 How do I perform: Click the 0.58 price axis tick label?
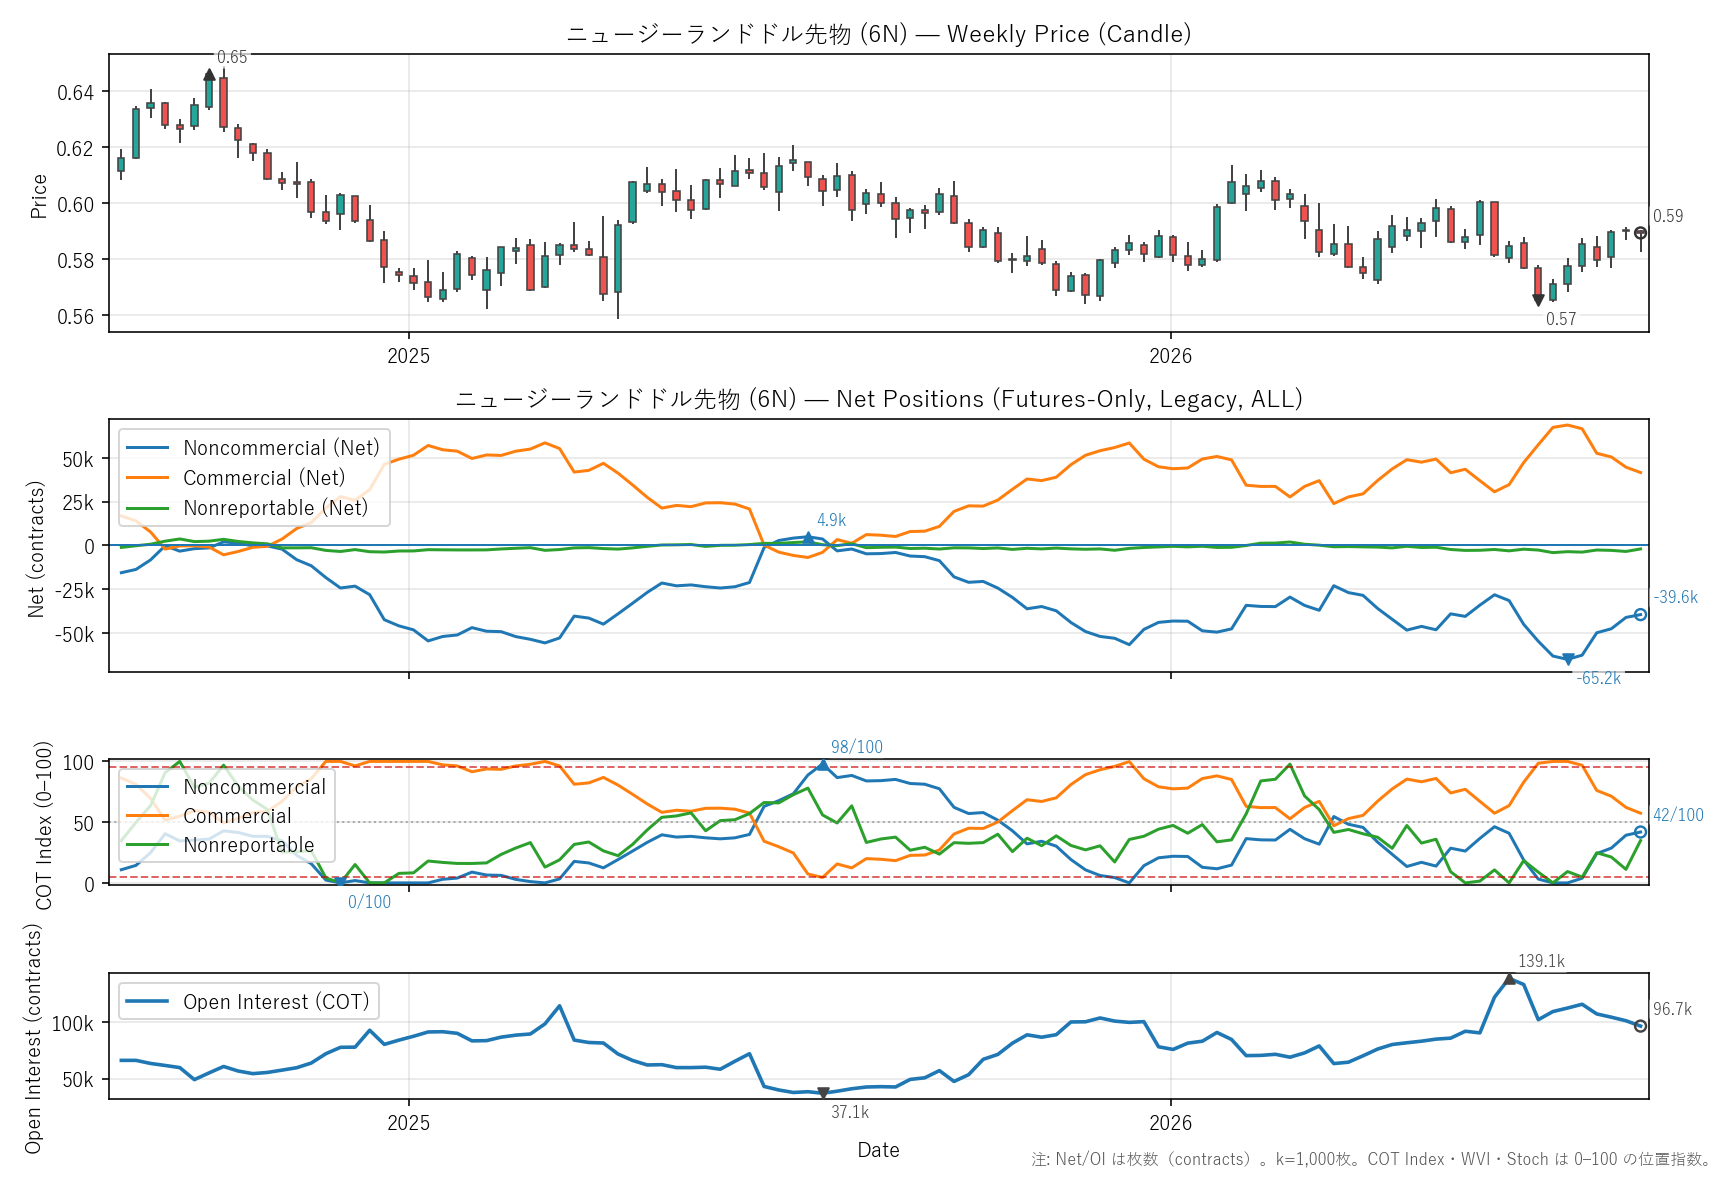[76, 261]
